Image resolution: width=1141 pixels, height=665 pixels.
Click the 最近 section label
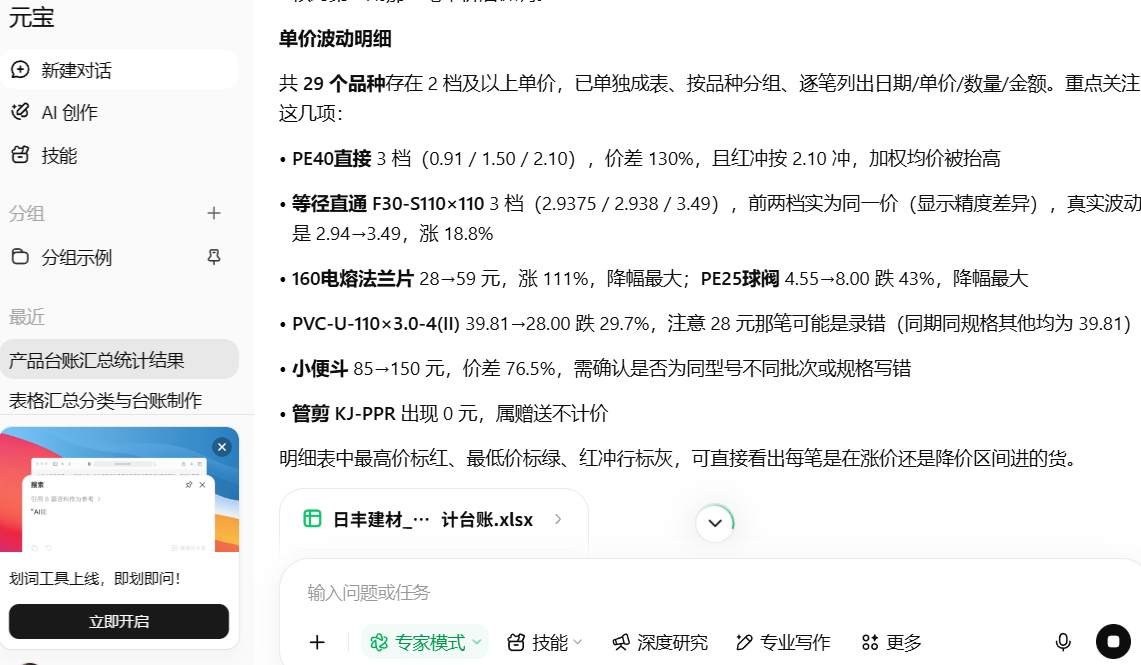(27, 316)
